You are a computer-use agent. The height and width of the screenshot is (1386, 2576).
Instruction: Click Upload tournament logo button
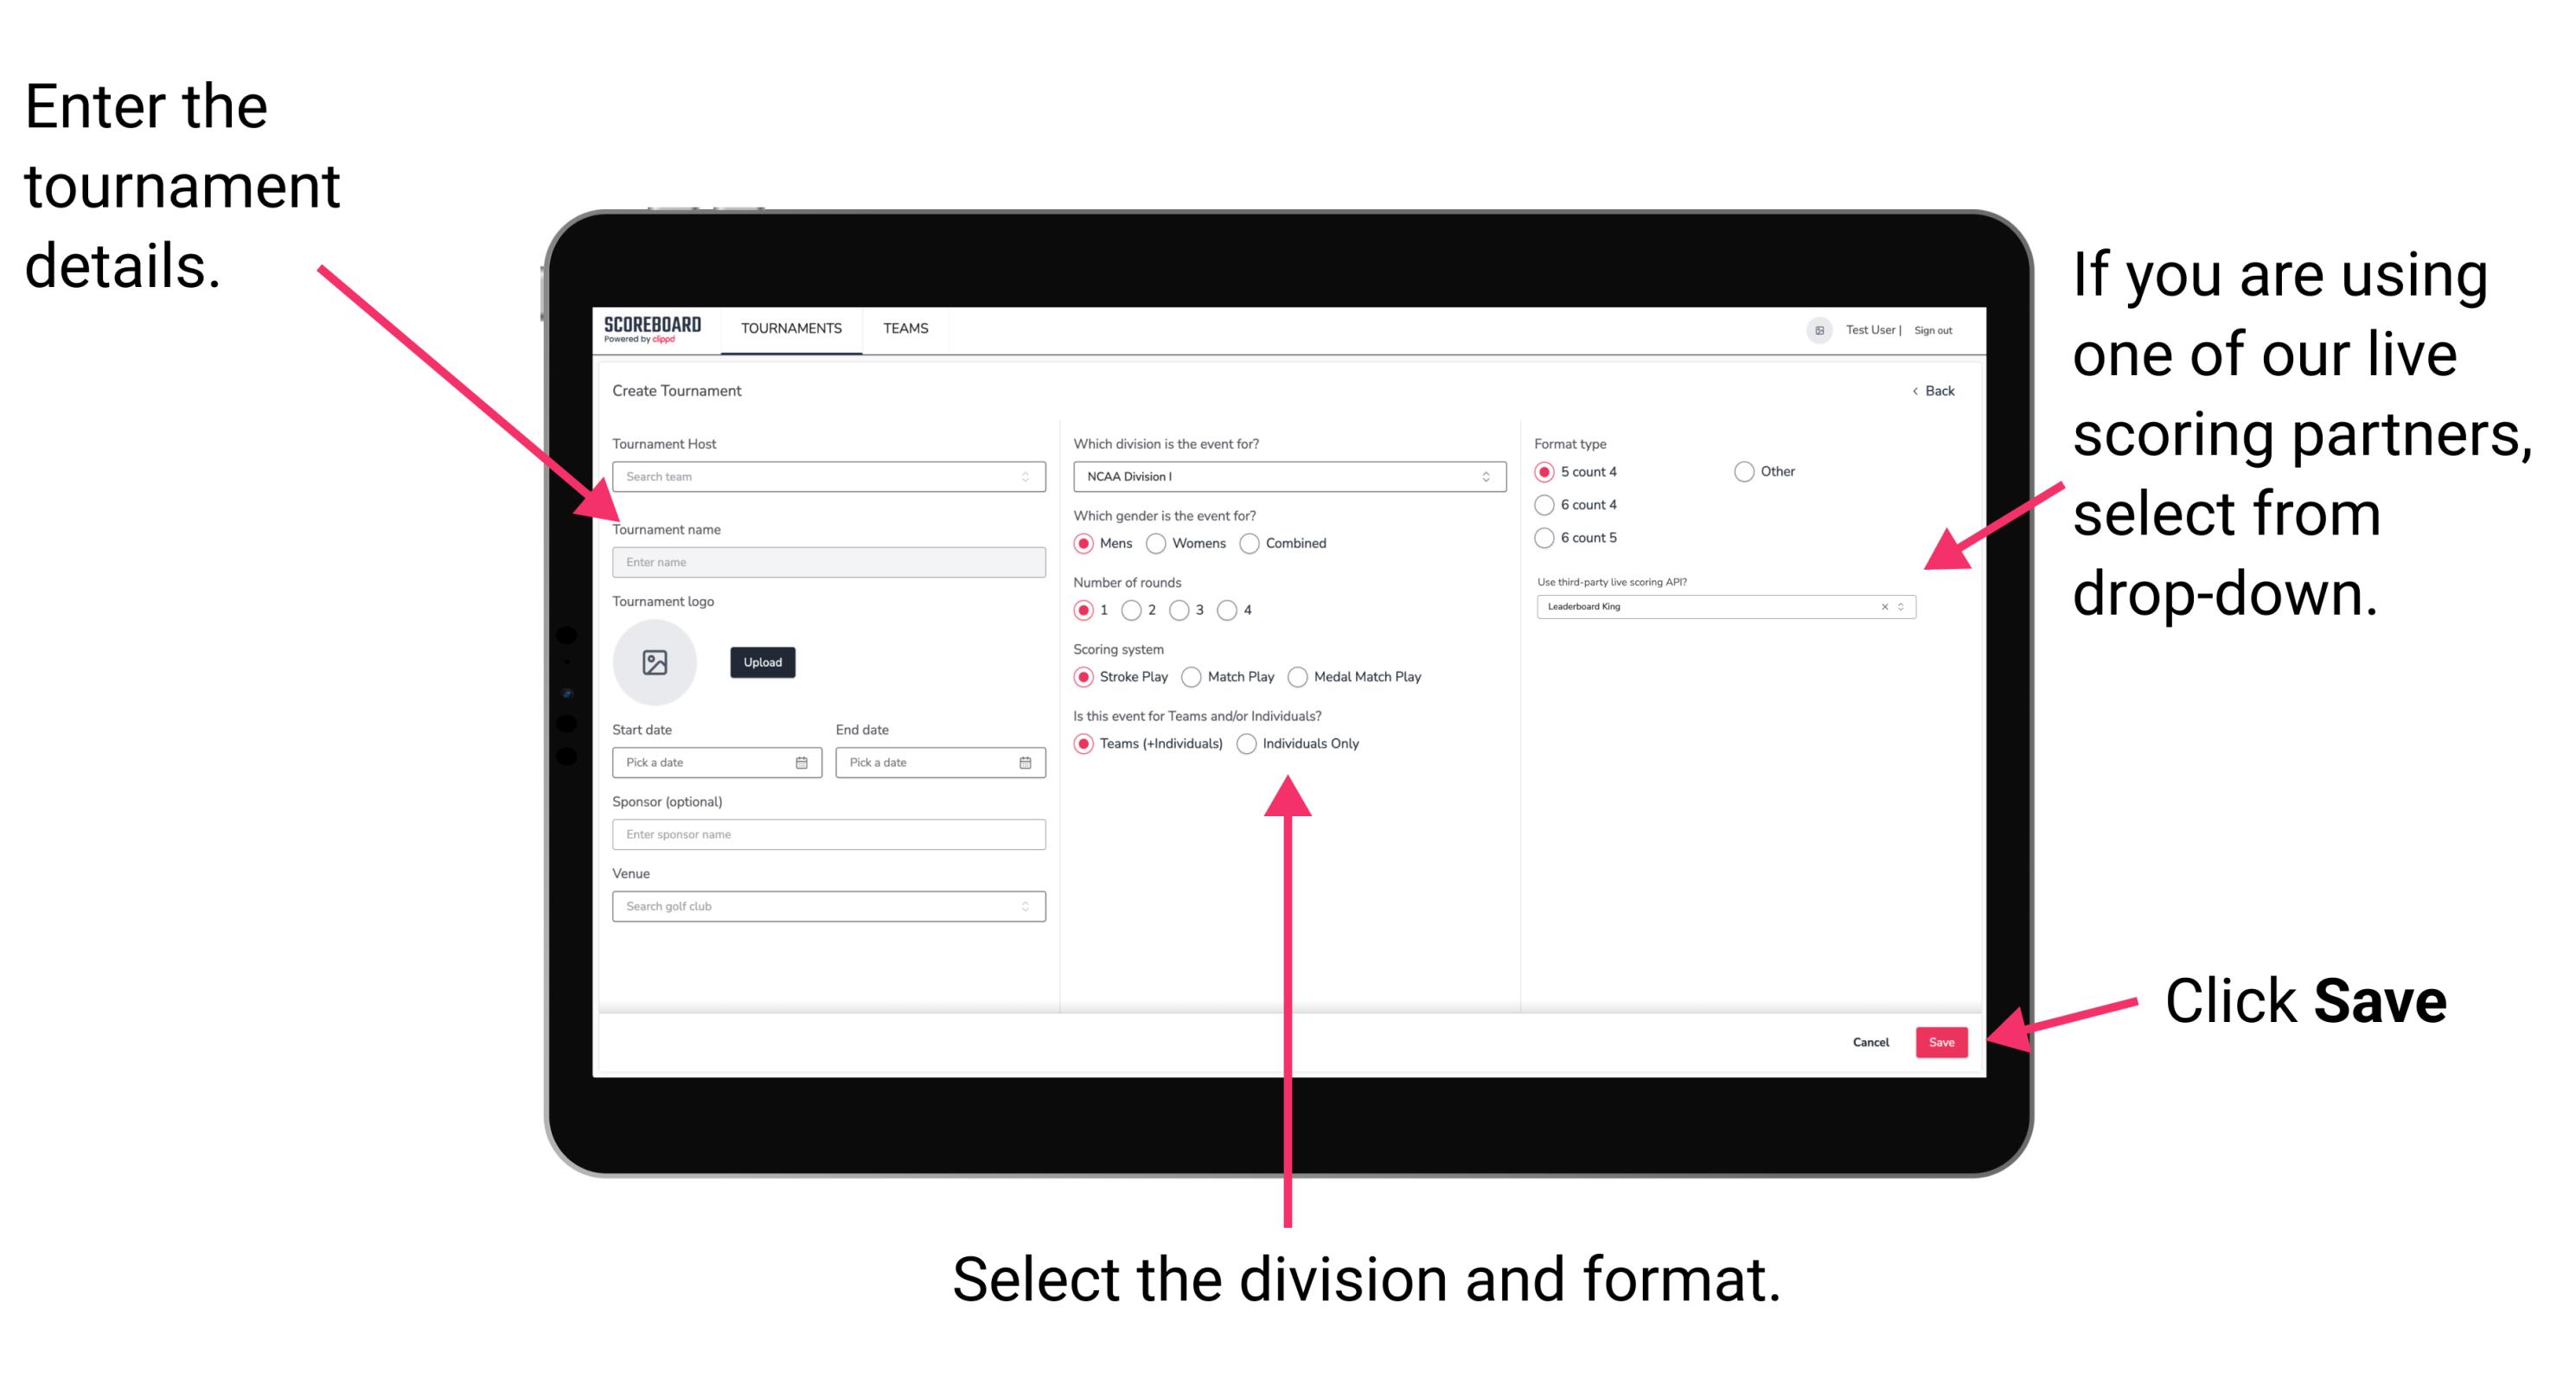coord(761,662)
